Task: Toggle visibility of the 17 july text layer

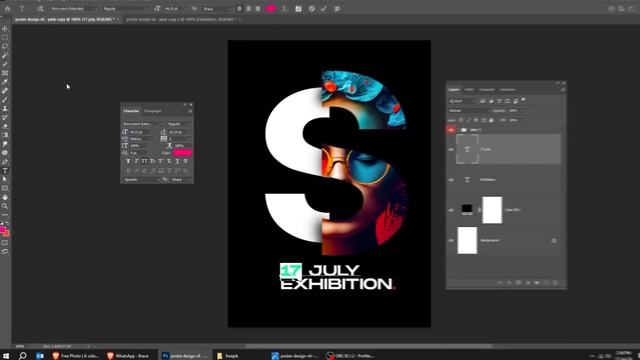Action: (x=451, y=149)
